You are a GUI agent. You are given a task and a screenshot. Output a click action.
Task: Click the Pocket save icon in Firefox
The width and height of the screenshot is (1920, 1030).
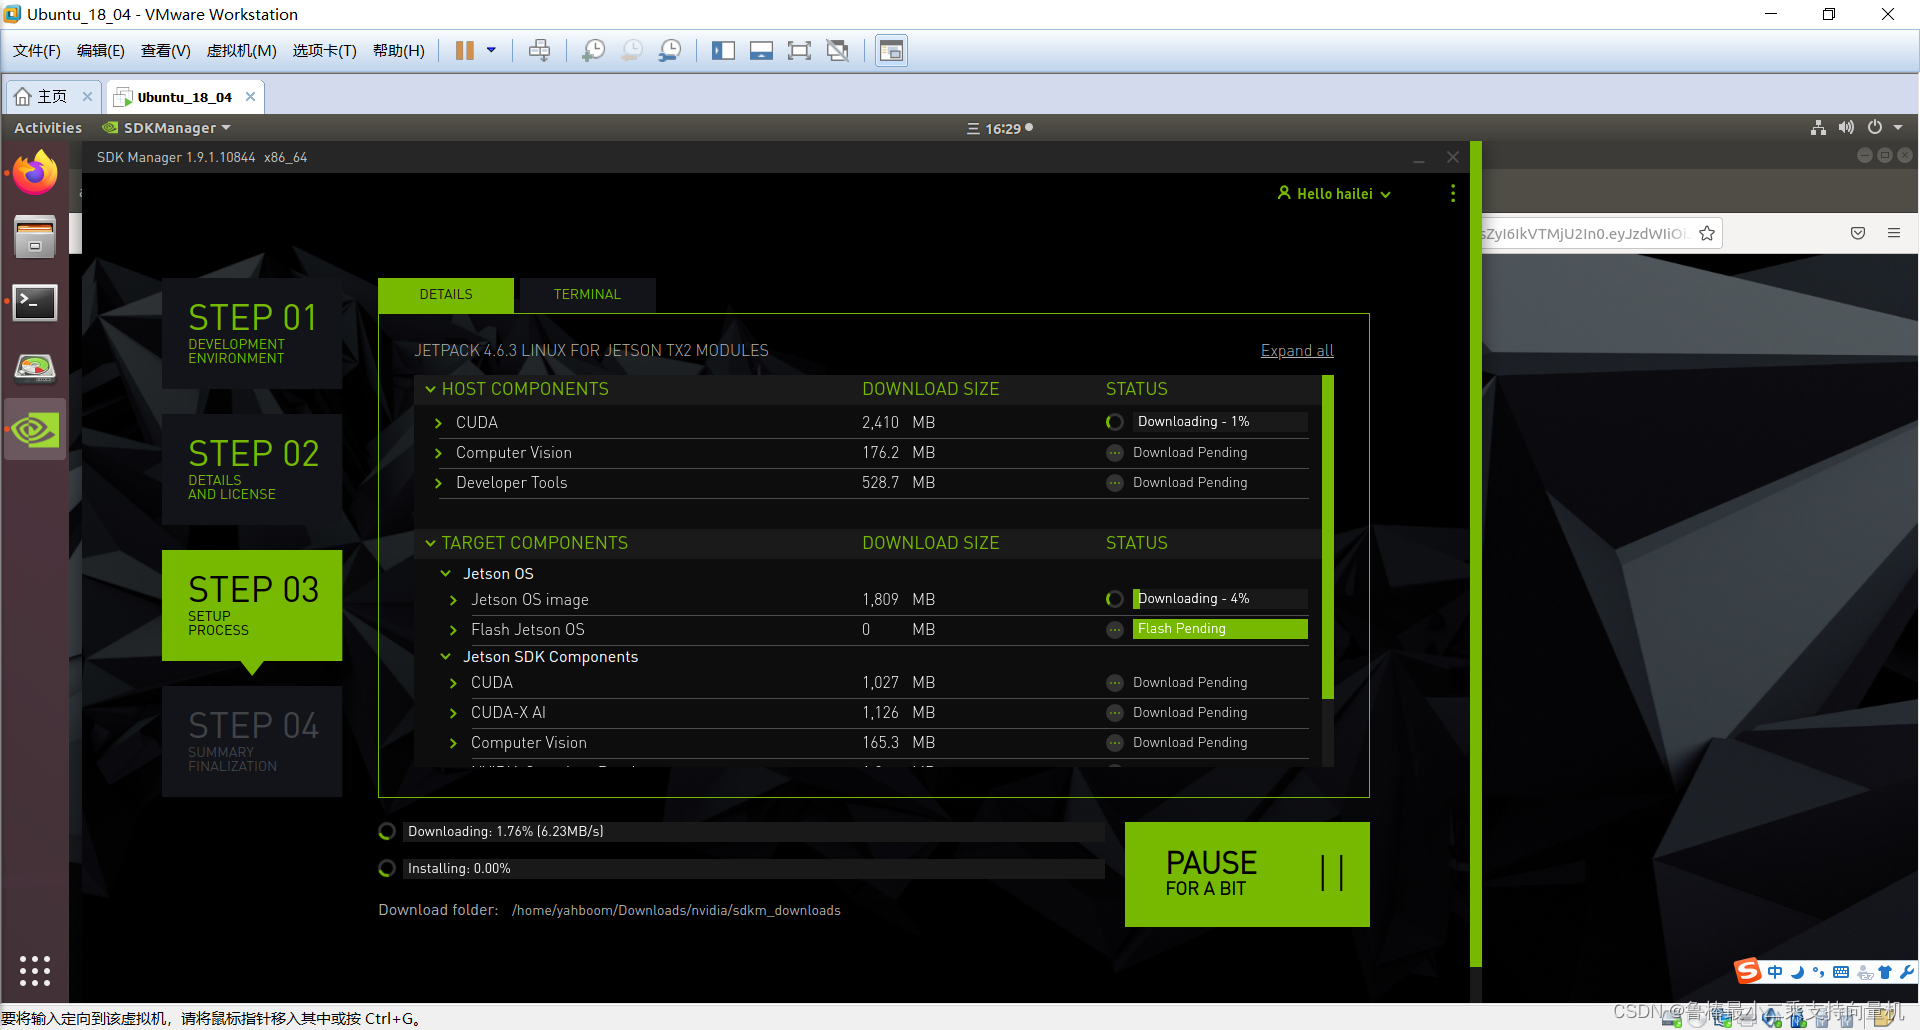click(1858, 233)
